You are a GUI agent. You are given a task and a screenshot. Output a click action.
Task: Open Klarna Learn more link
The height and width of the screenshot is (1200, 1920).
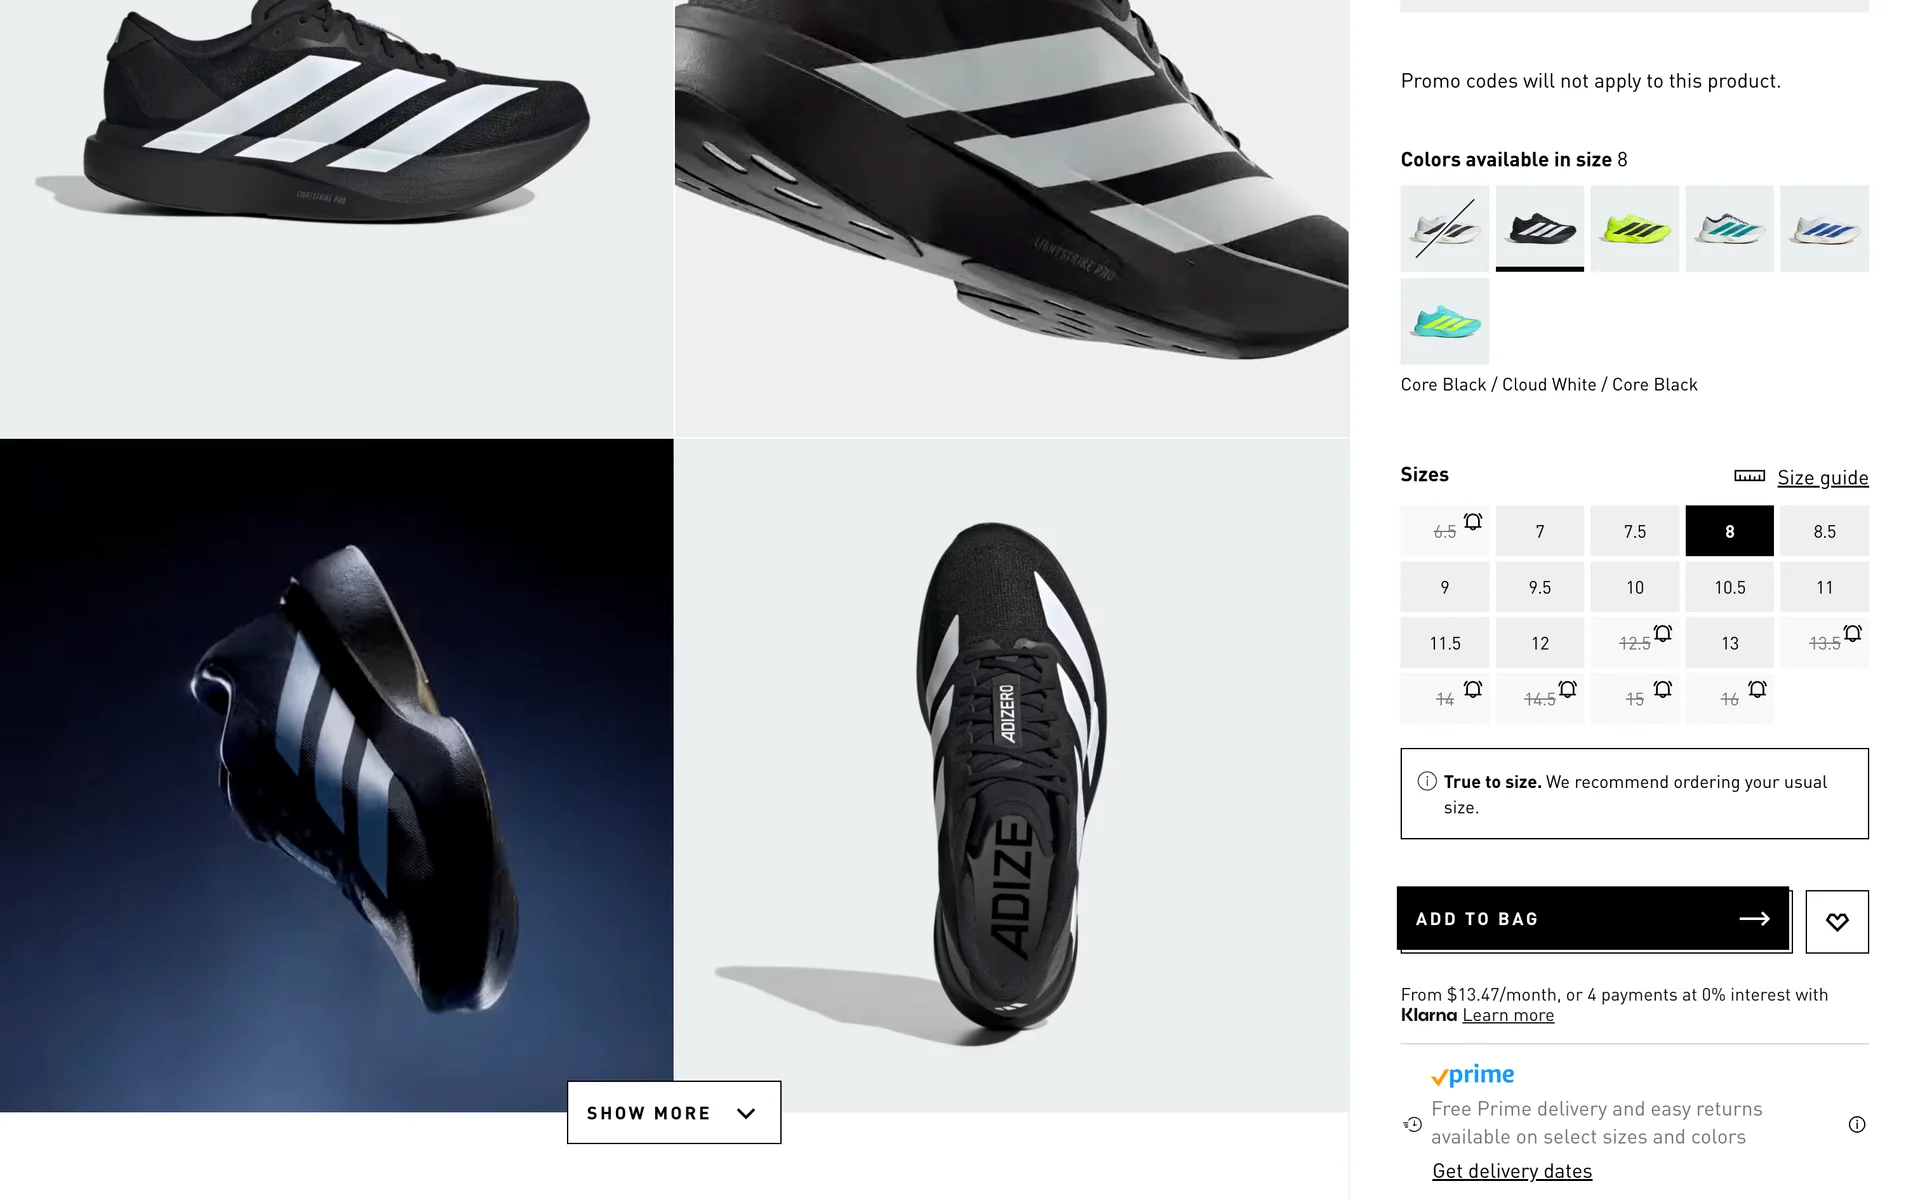1508,1016
